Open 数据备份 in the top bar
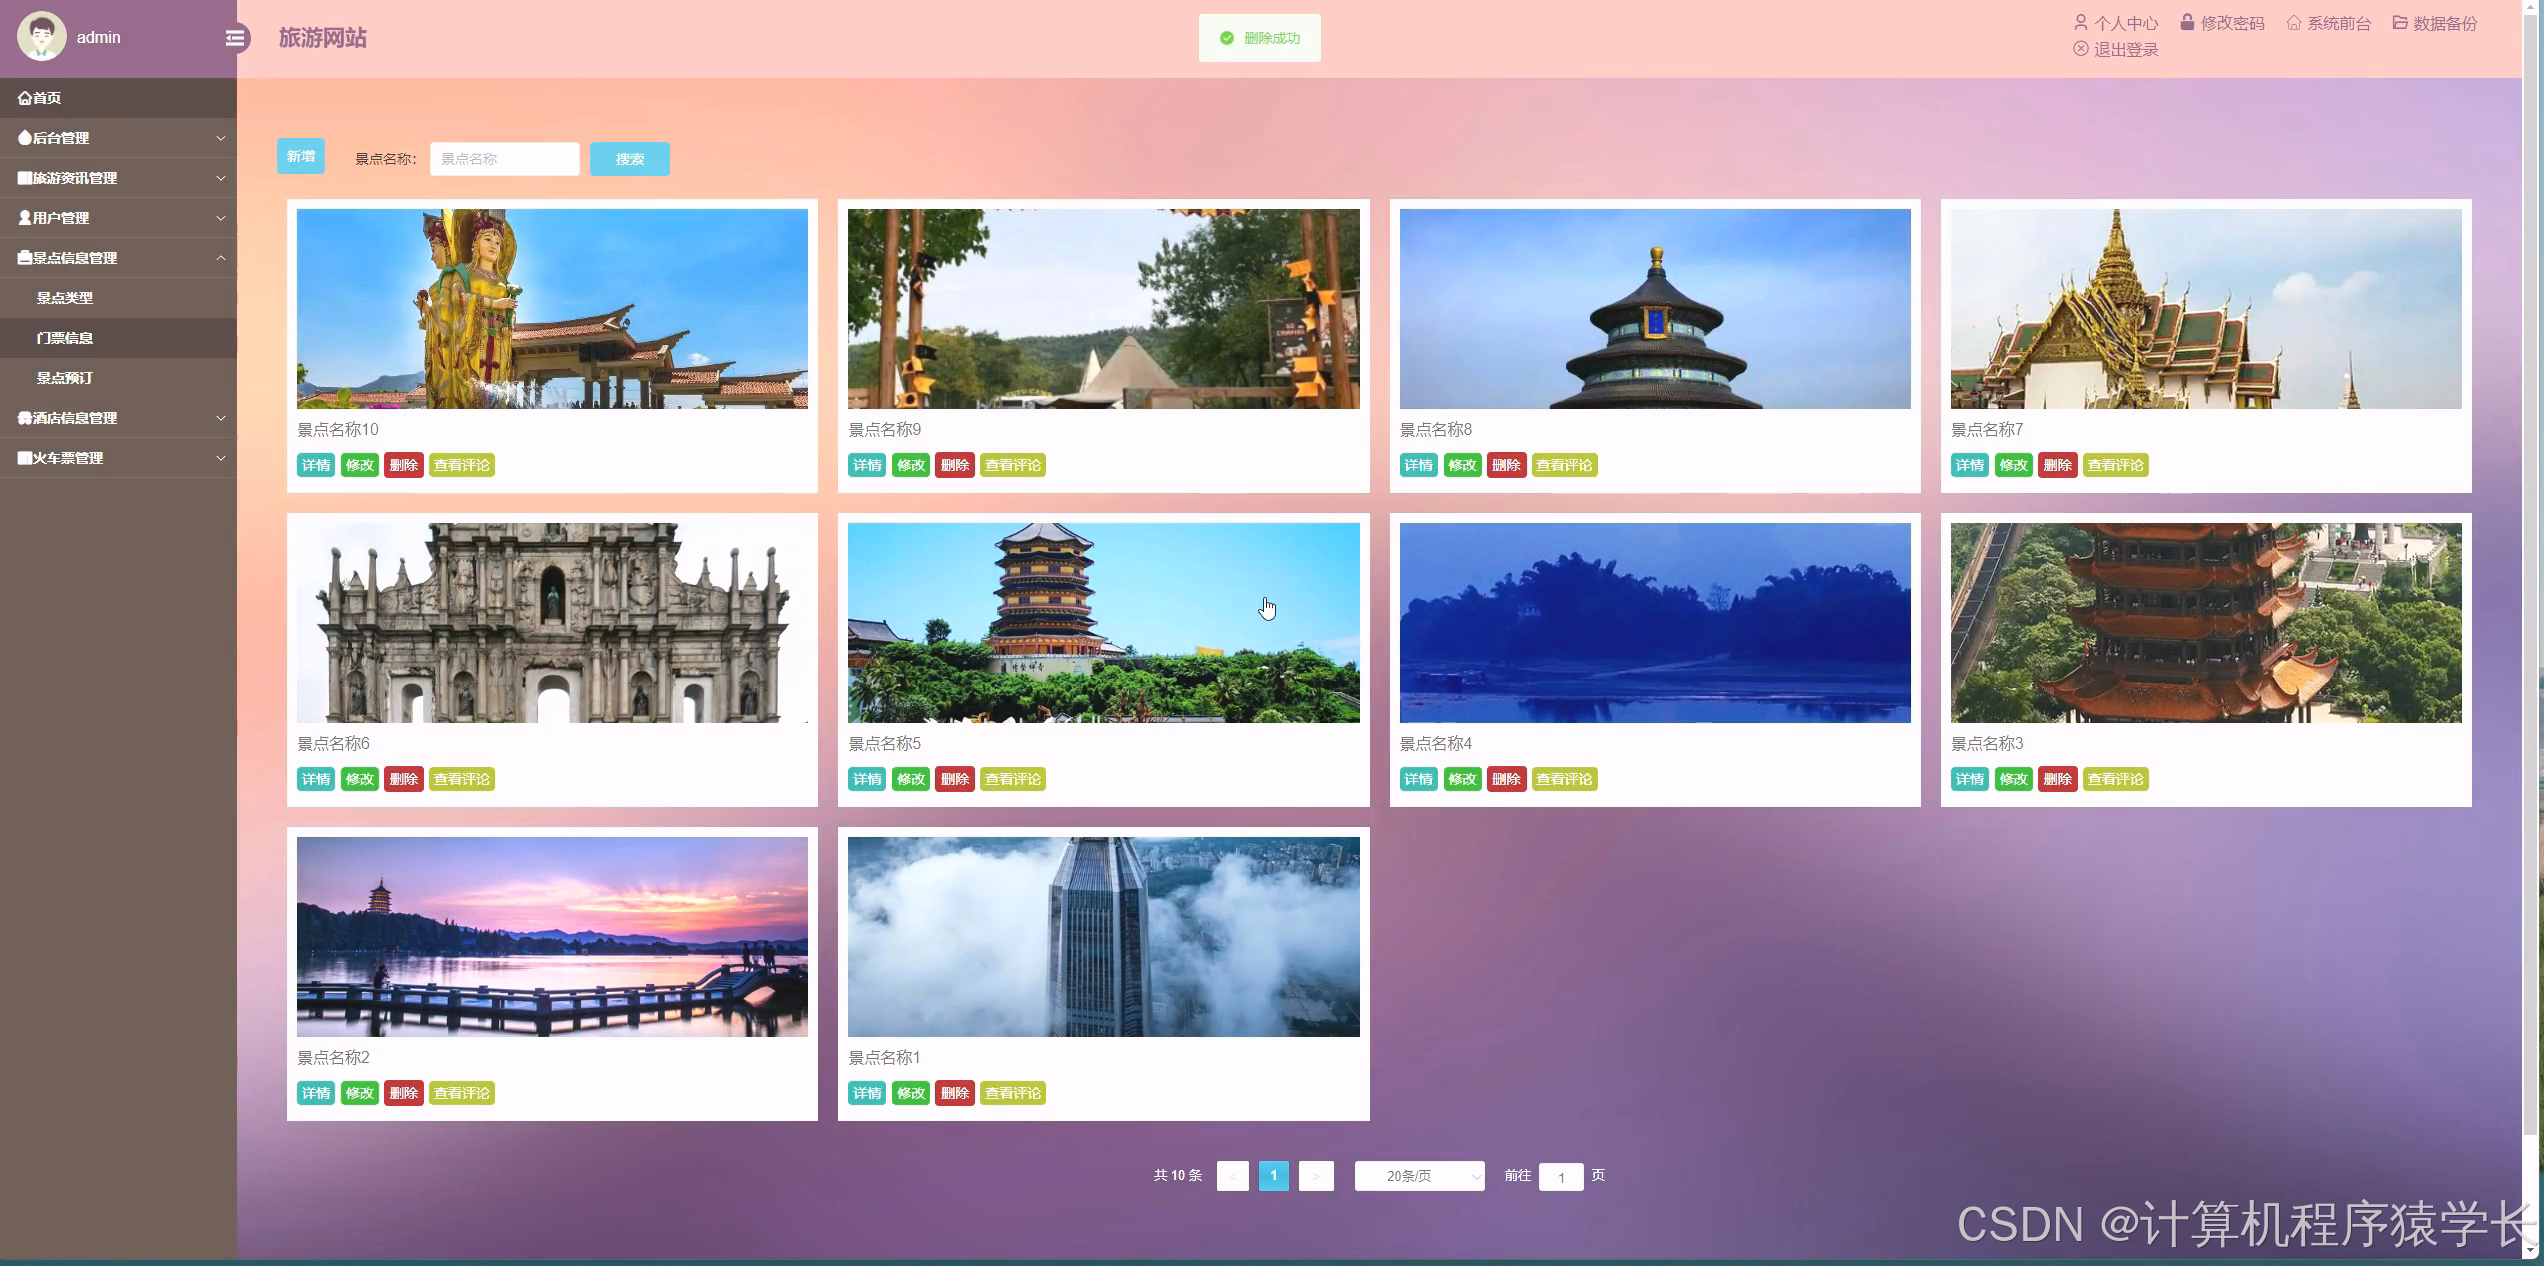The width and height of the screenshot is (2544, 1266). pyautogui.click(x=2435, y=23)
